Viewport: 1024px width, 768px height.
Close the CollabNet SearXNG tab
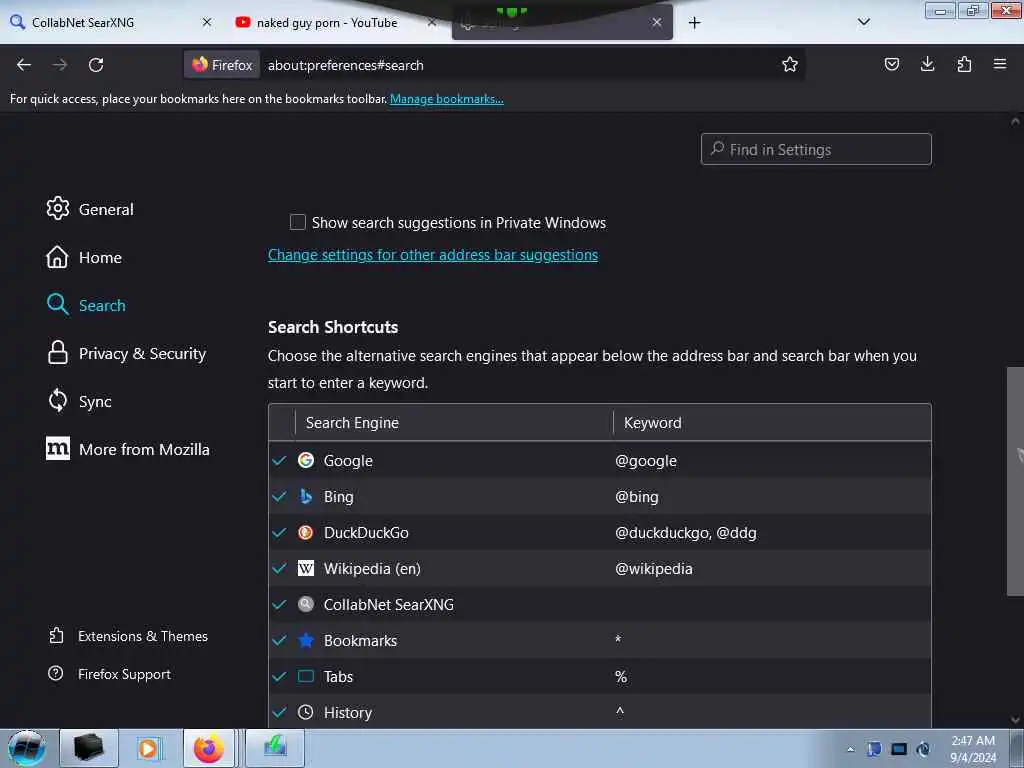(207, 22)
